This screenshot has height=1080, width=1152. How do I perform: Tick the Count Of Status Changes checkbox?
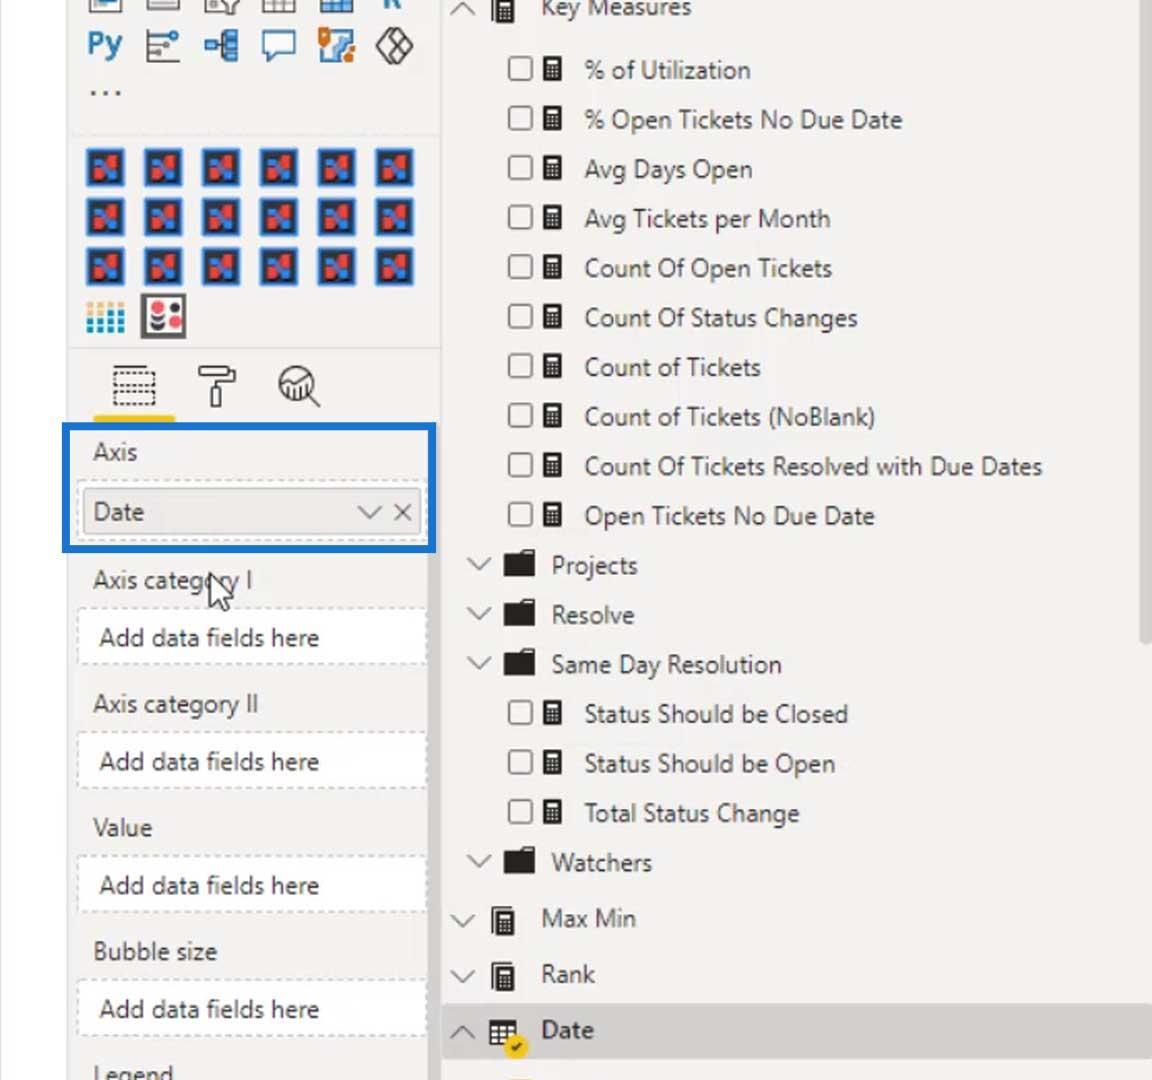coord(520,317)
